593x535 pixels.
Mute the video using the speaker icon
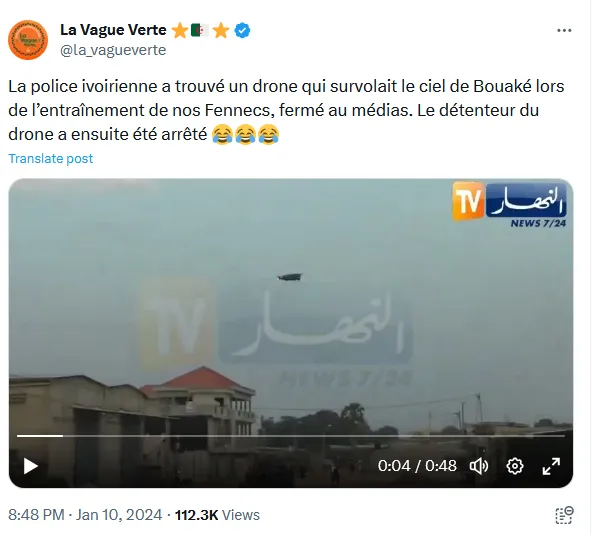[x=479, y=466]
